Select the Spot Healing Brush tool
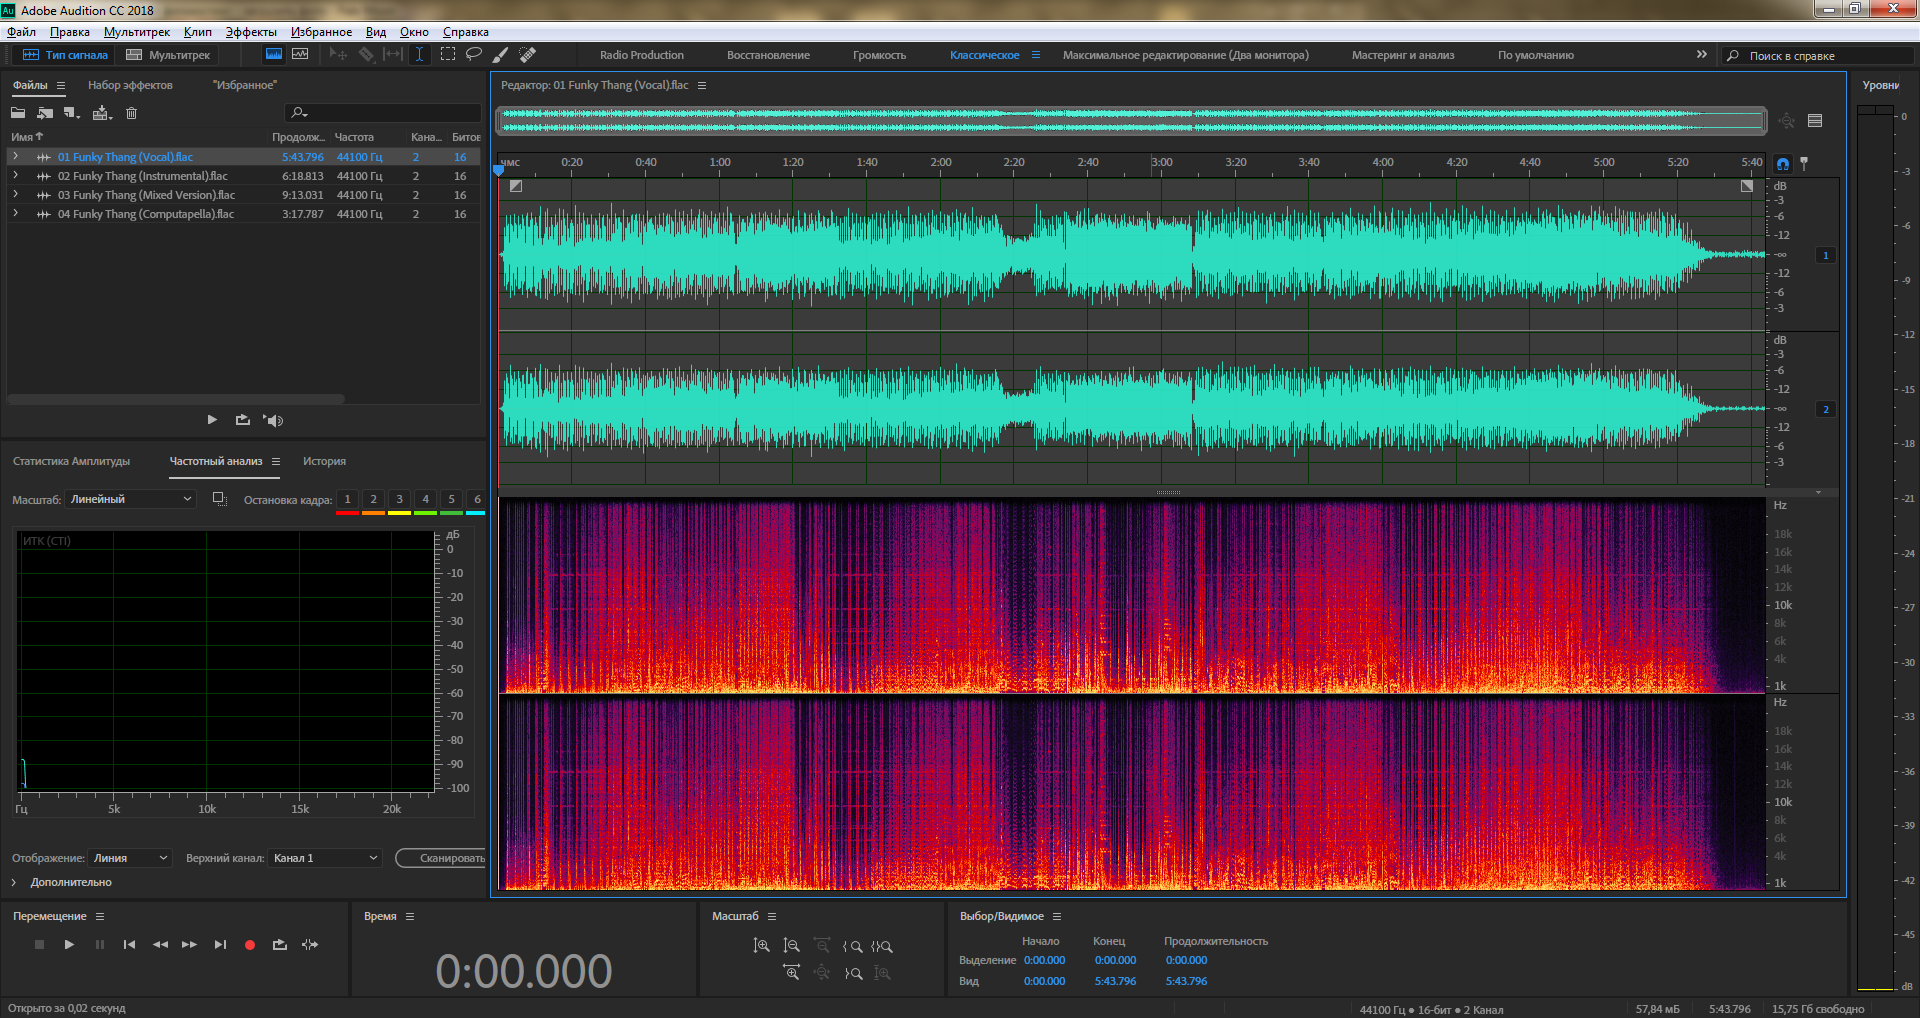 click(528, 55)
